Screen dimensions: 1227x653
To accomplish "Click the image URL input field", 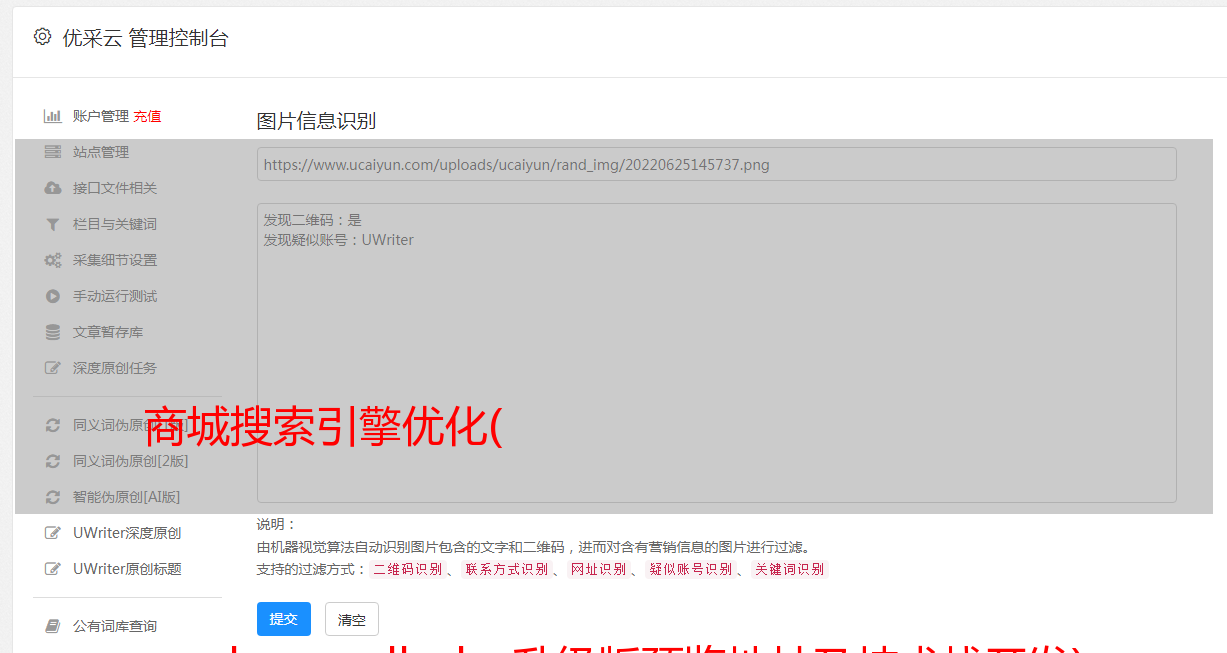I will tap(716, 164).
